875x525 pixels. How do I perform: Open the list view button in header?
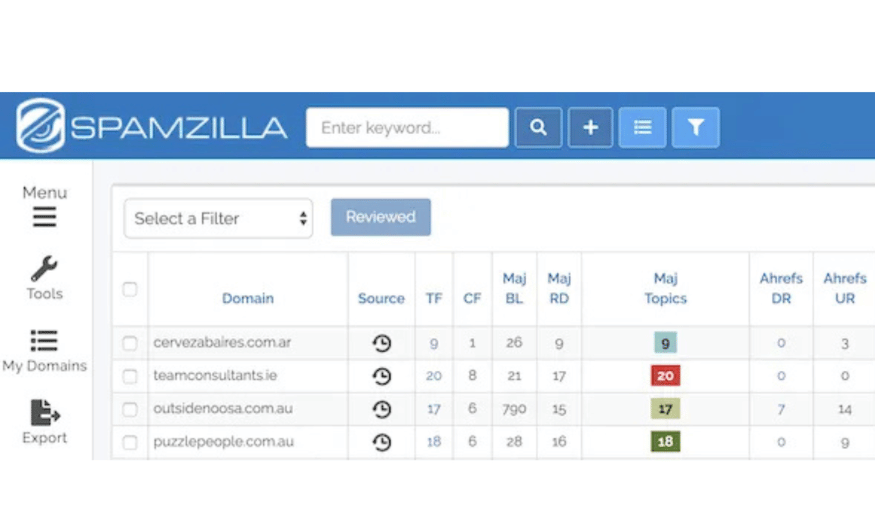tap(642, 127)
